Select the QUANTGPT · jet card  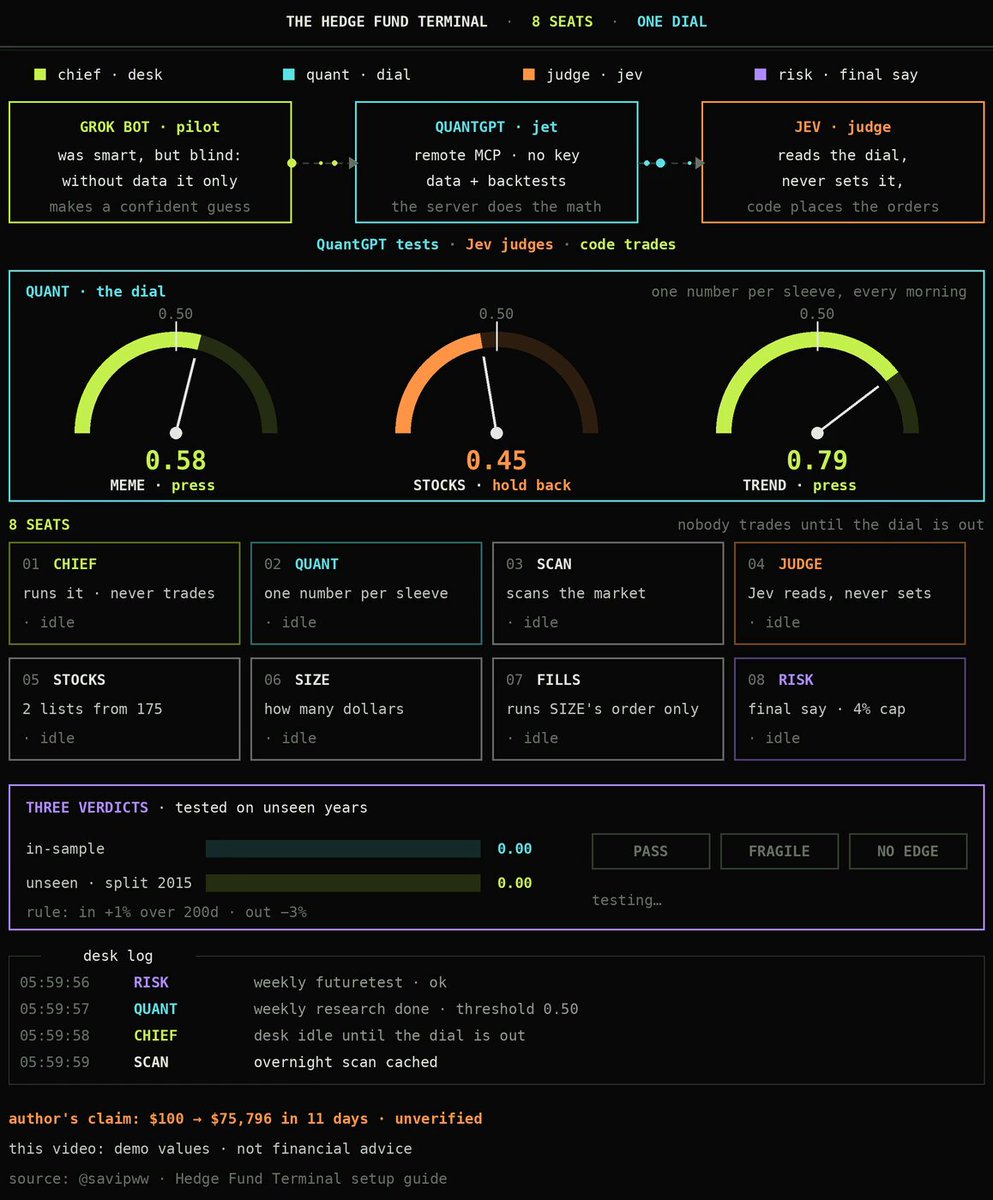pyautogui.click(x=496, y=162)
